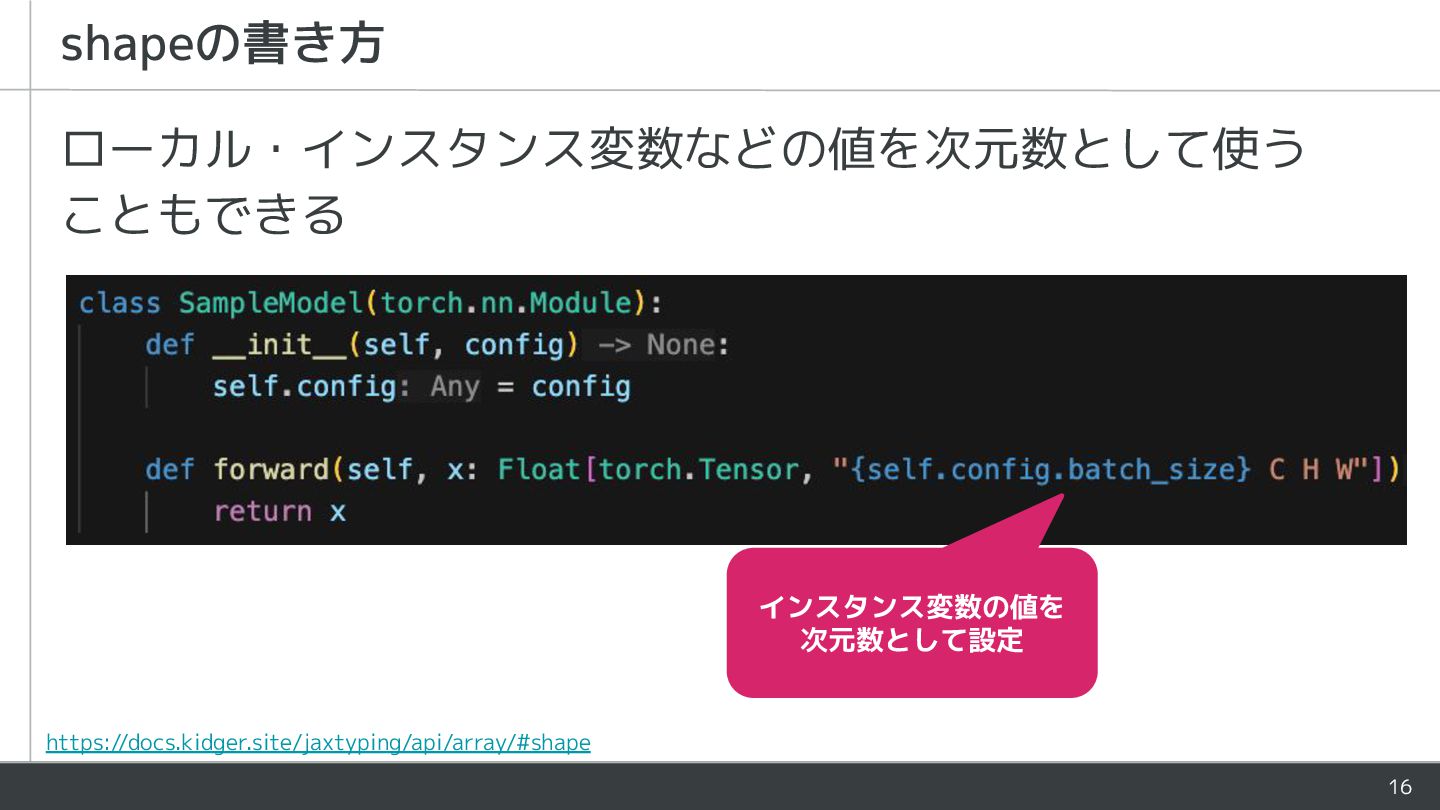Click the "class" keyword in code
The image size is (1440, 810).
coord(119,302)
